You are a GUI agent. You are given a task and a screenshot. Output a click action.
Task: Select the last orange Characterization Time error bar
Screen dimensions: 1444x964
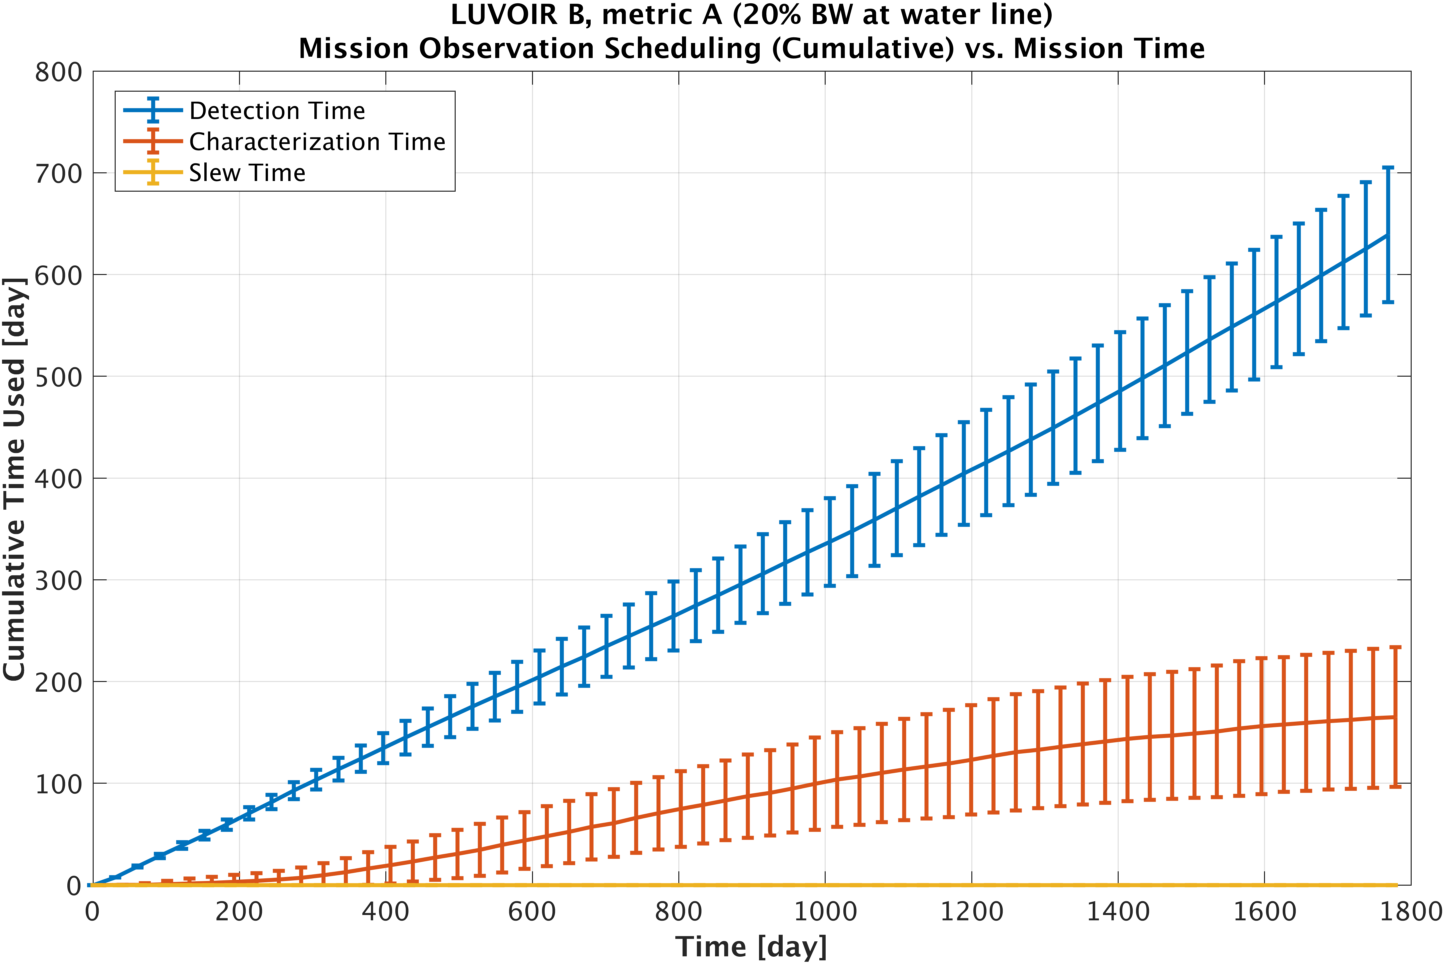click(x=1395, y=716)
